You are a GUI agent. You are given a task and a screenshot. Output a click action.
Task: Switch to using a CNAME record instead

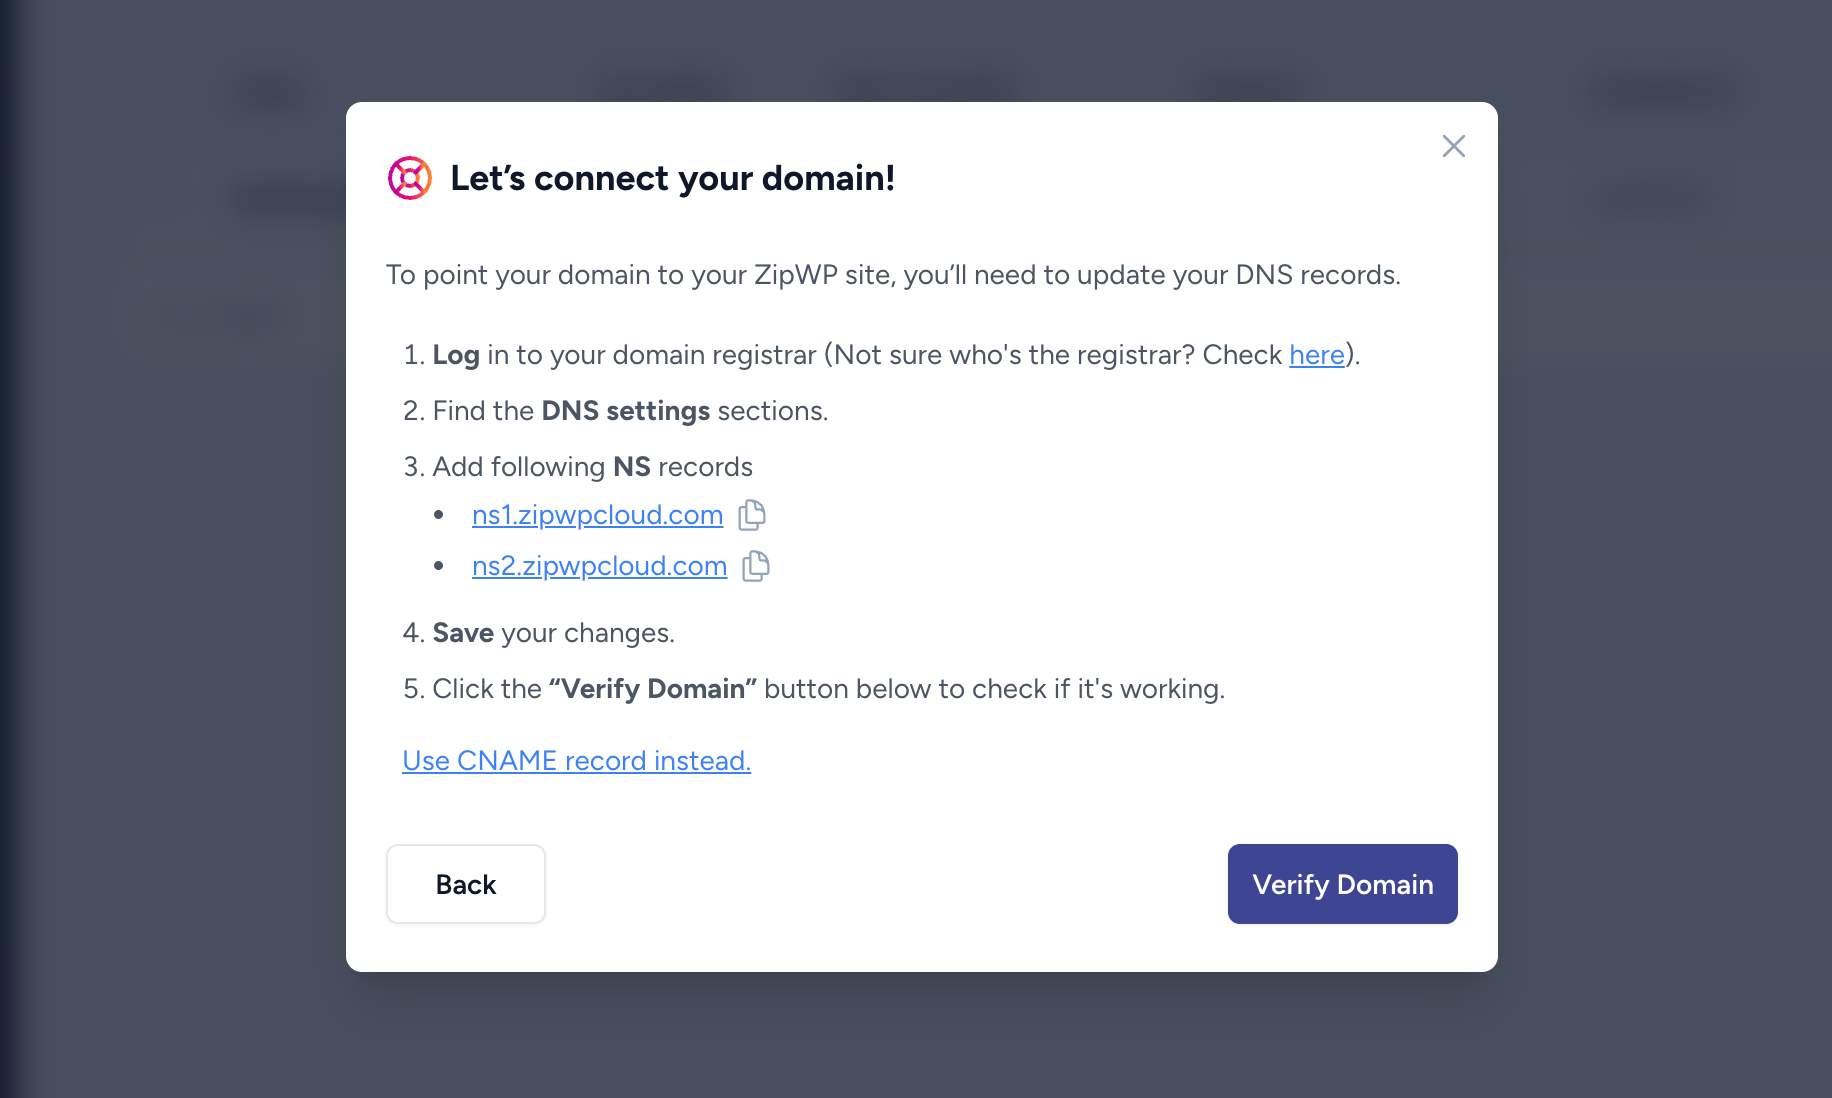576,761
